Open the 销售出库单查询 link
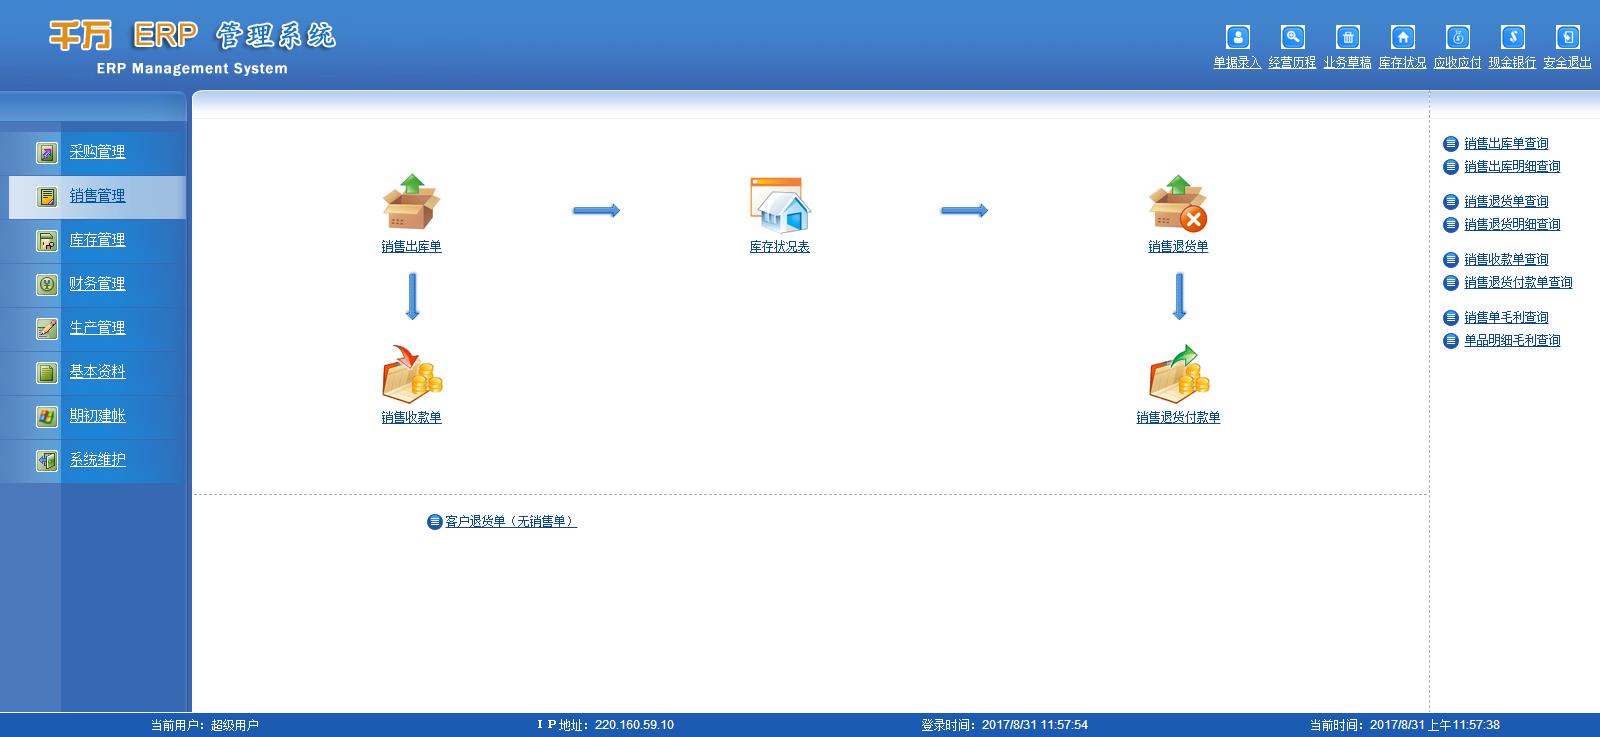 coord(1506,144)
